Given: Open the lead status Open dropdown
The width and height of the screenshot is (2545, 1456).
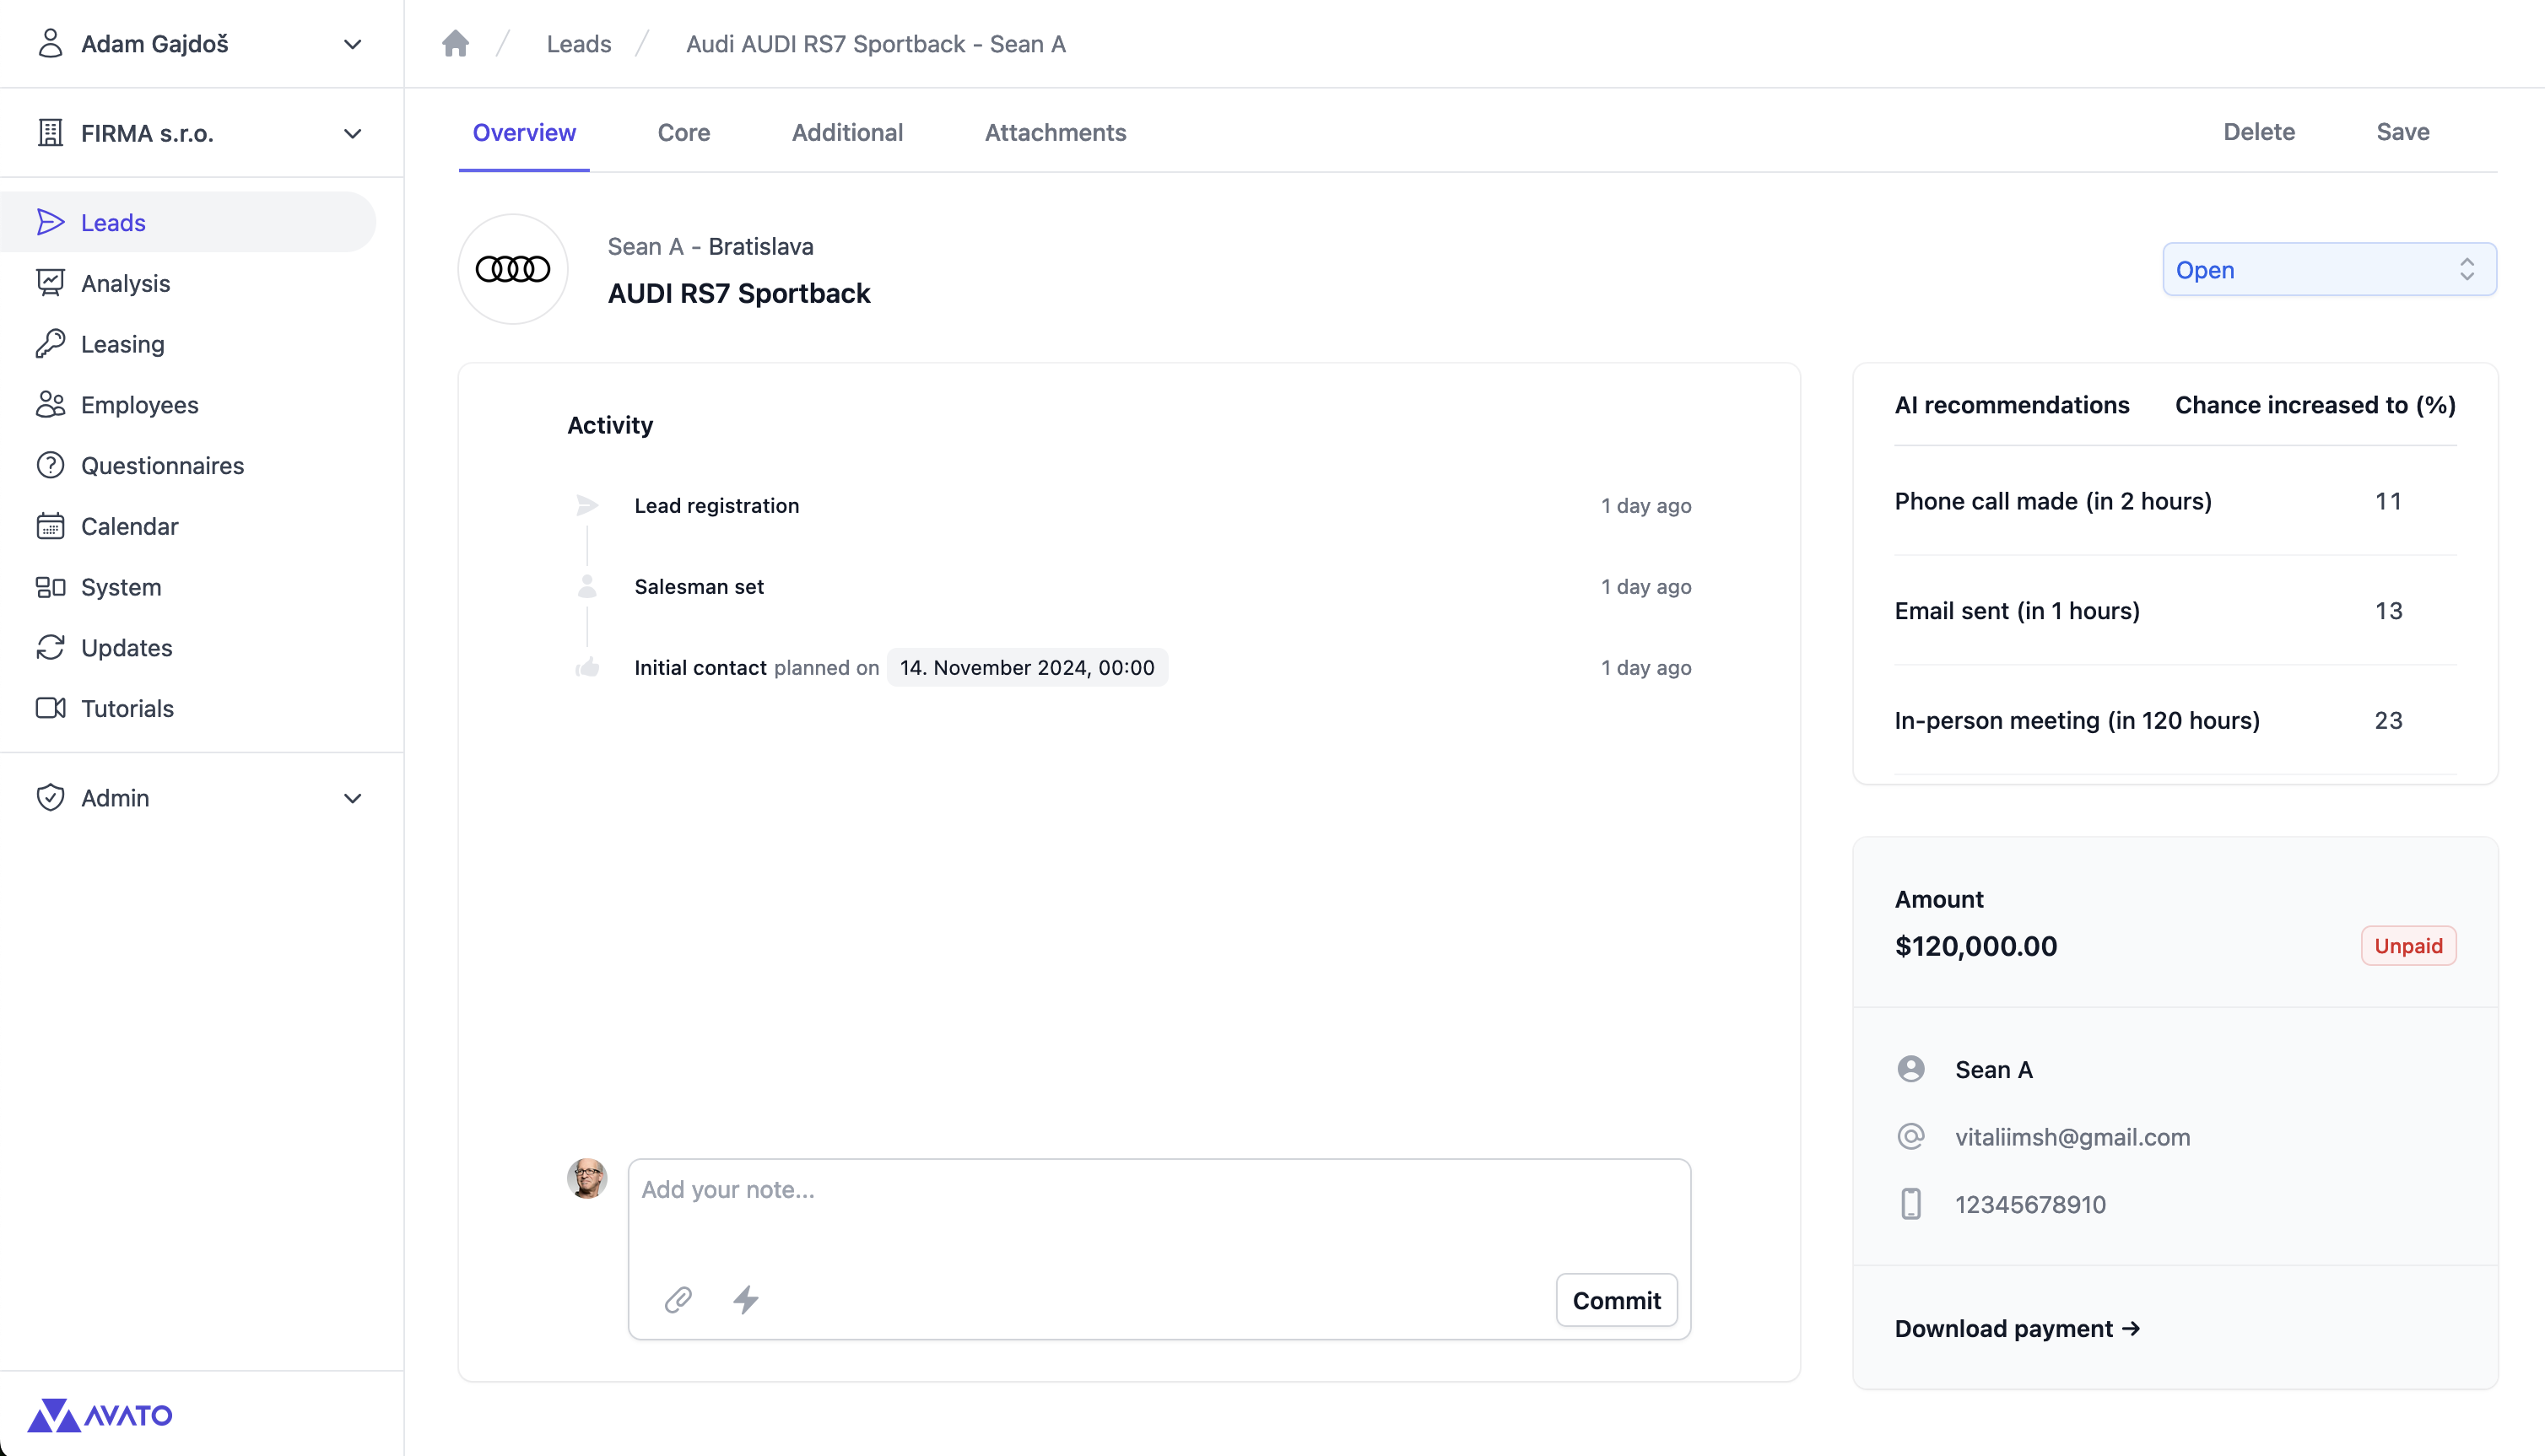Looking at the screenshot, I should (x=2329, y=269).
